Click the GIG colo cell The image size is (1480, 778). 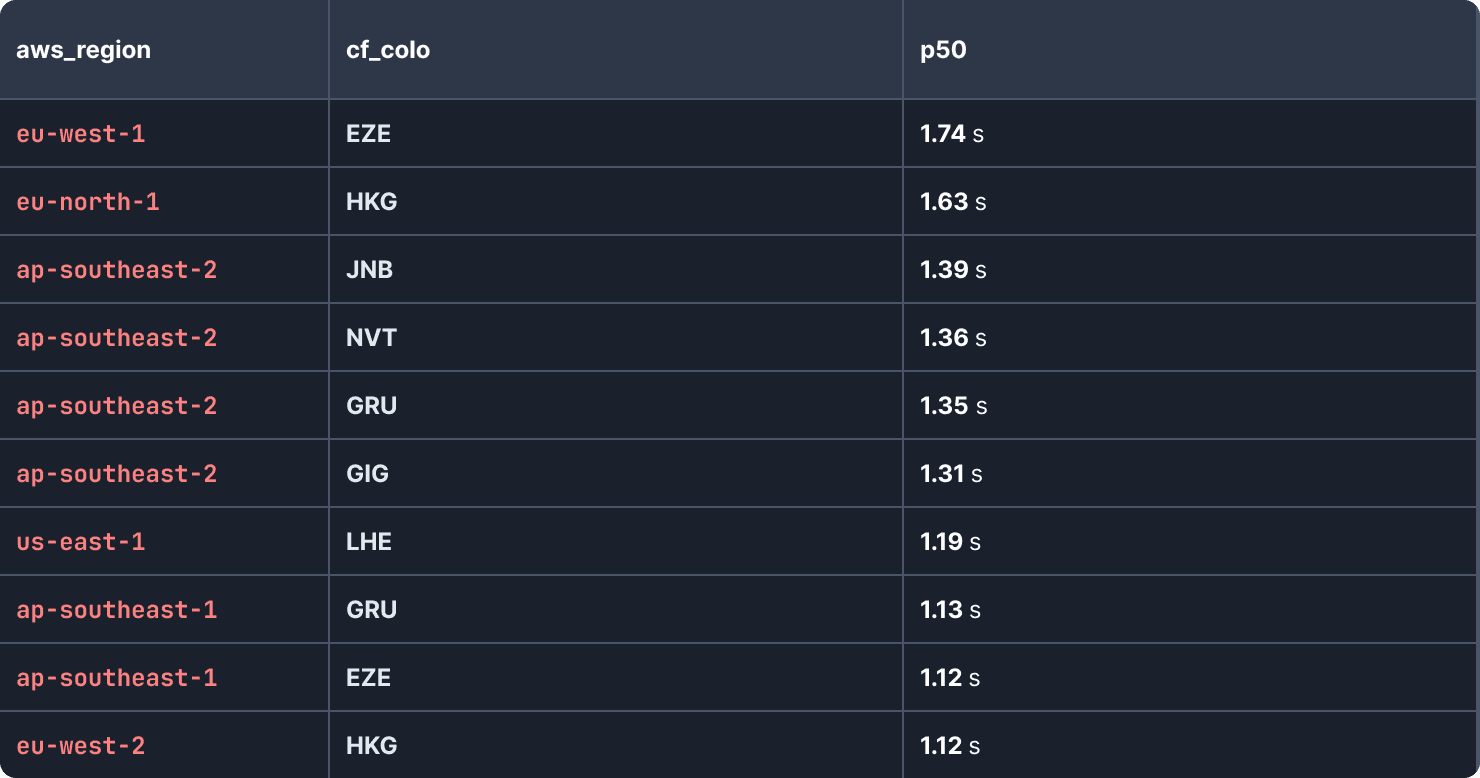coord(367,474)
